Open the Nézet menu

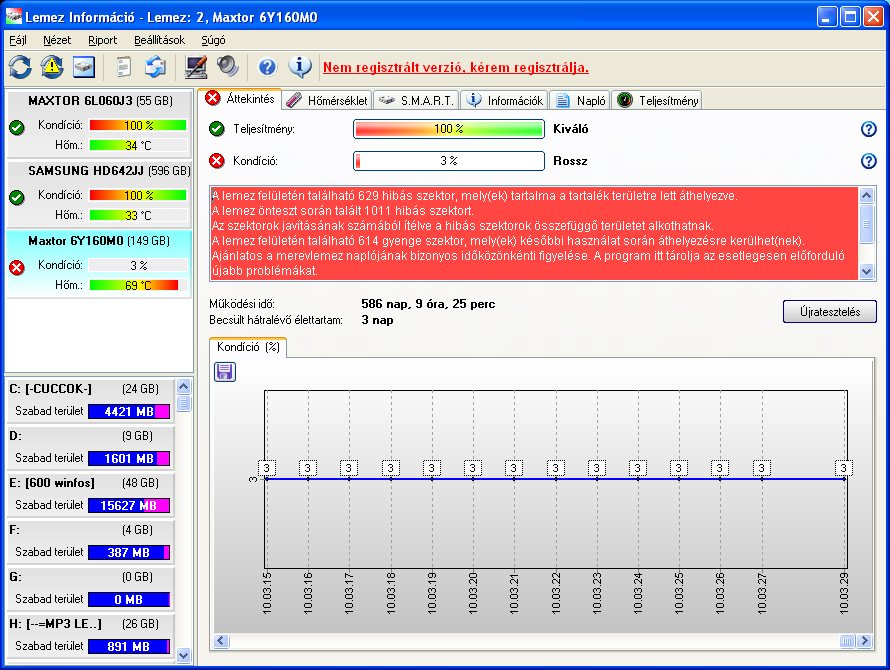[x=57, y=40]
